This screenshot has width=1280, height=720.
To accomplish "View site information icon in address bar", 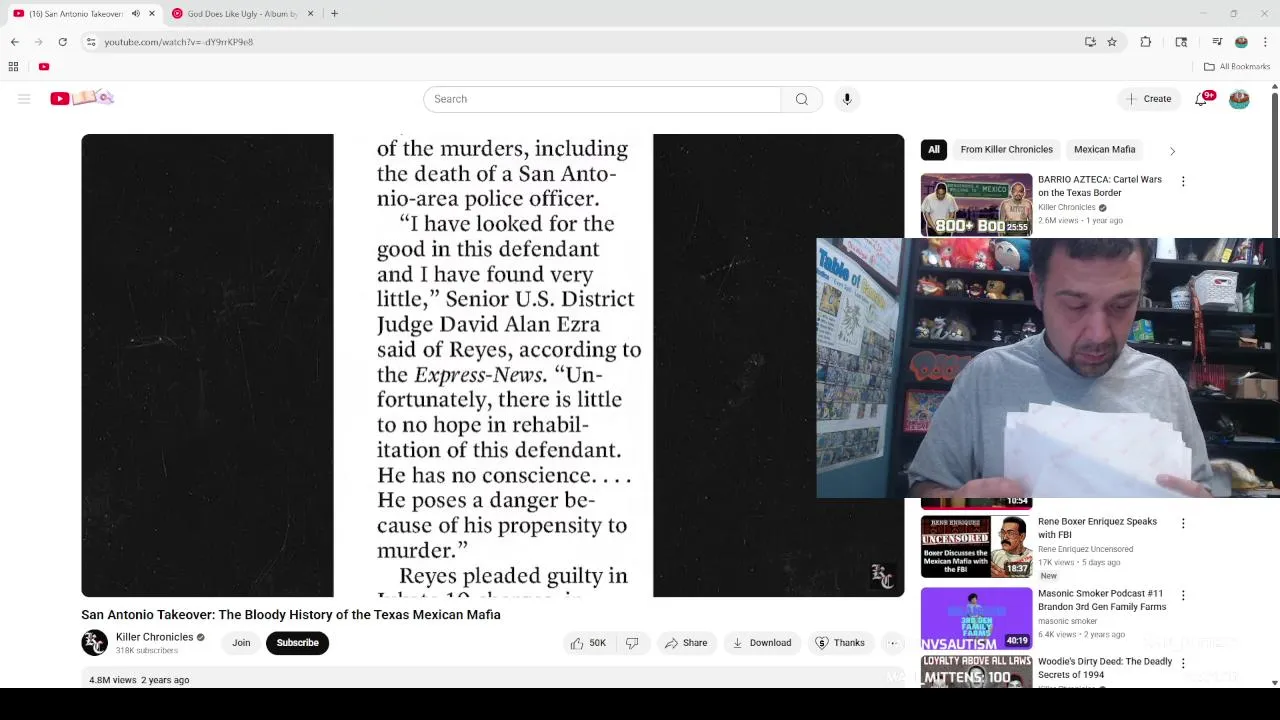I will pyautogui.click(x=91, y=42).
